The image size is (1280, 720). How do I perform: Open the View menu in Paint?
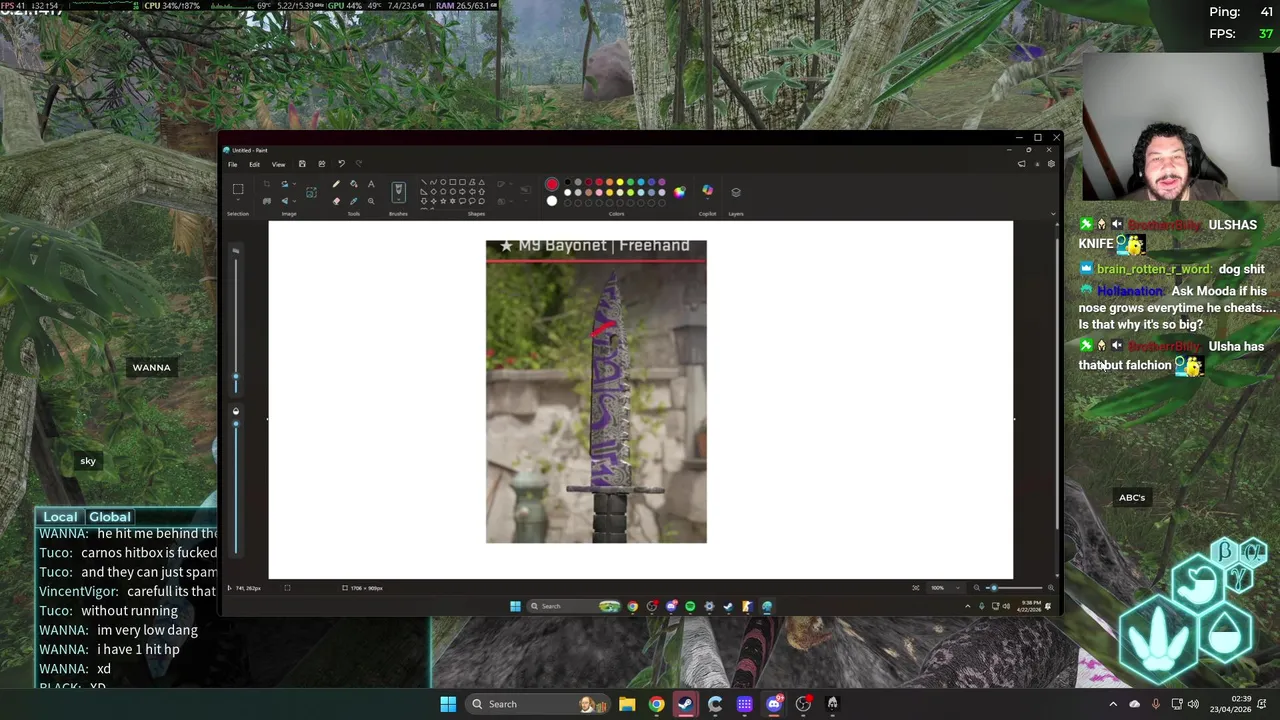coord(279,164)
